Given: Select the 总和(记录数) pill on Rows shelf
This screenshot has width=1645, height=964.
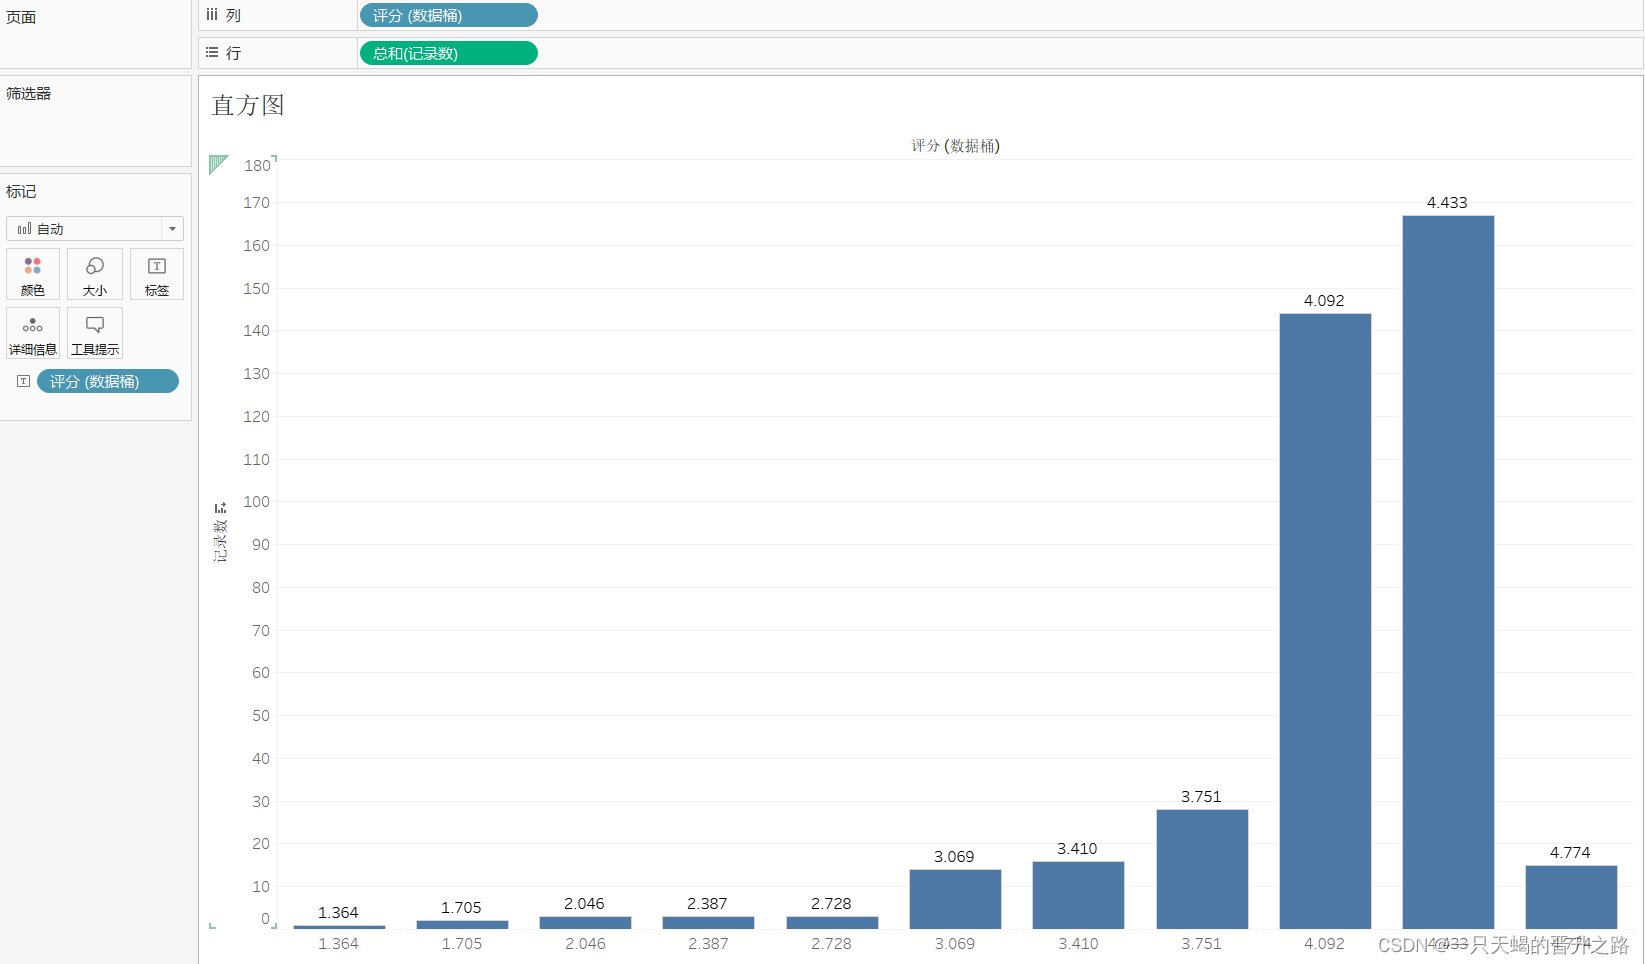Looking at the screenshot, I should pyautogui.click(x=449, y=53).
